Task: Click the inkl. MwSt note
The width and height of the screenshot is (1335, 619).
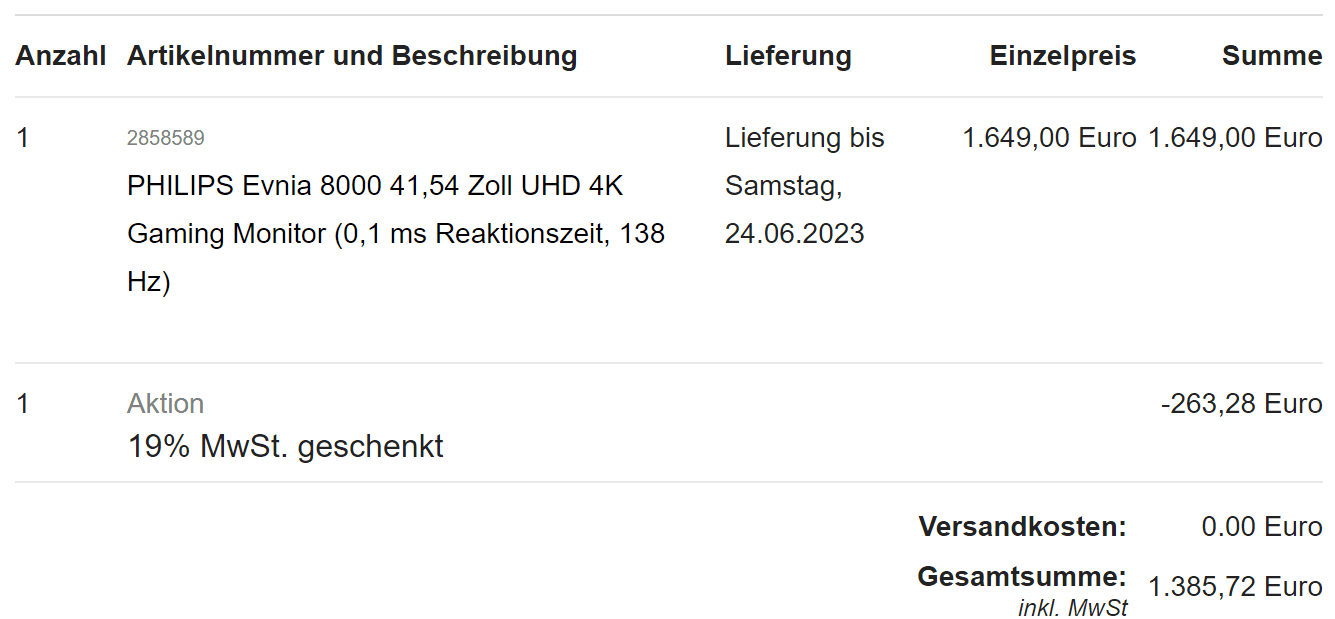Action: (x=1073, y=607)
